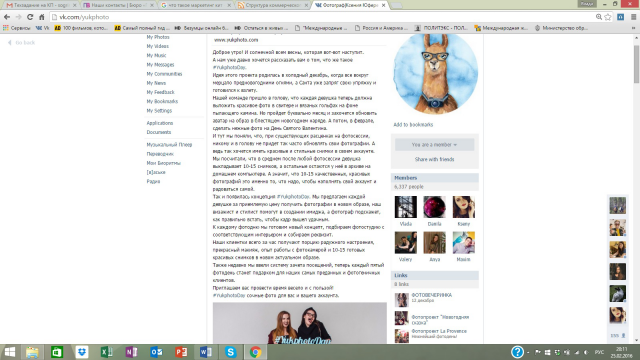This screenshot has height=360, width=640.
Task: Open member Anya's avatar
Action: click(435, 242)
